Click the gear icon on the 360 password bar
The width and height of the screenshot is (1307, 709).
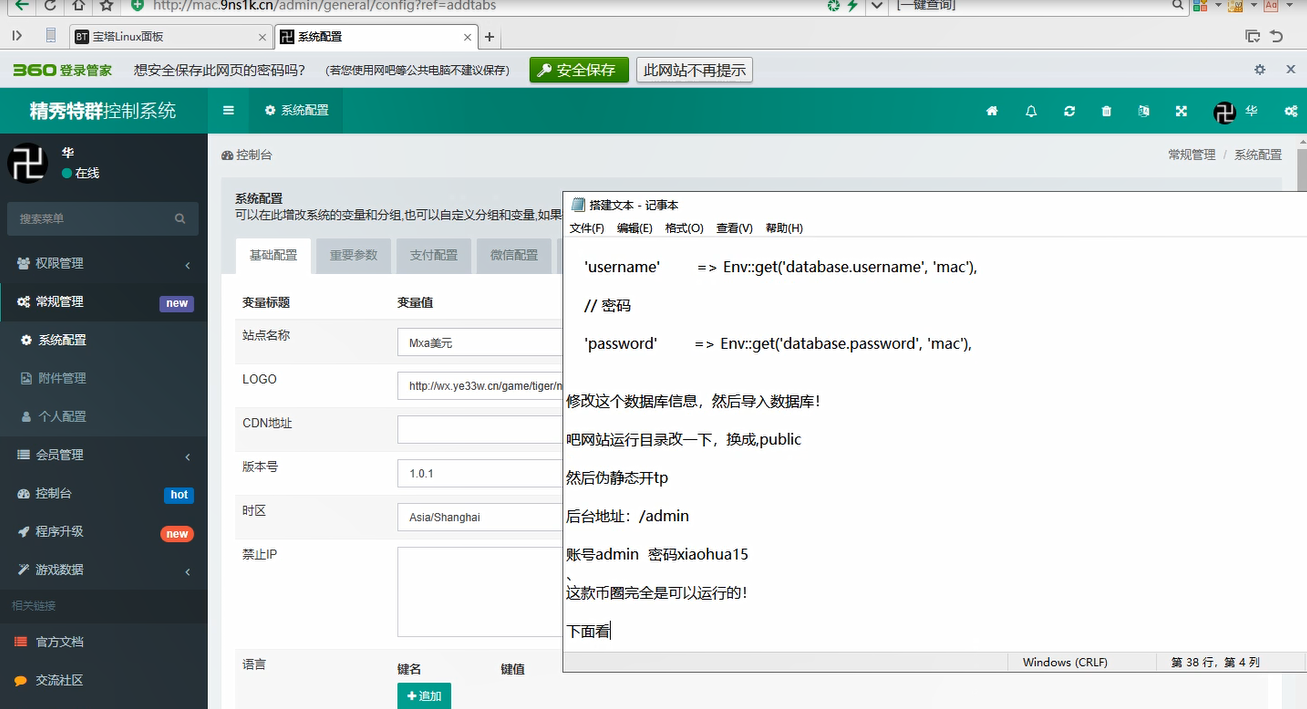pyautogui.click(x=1260, y=70)
